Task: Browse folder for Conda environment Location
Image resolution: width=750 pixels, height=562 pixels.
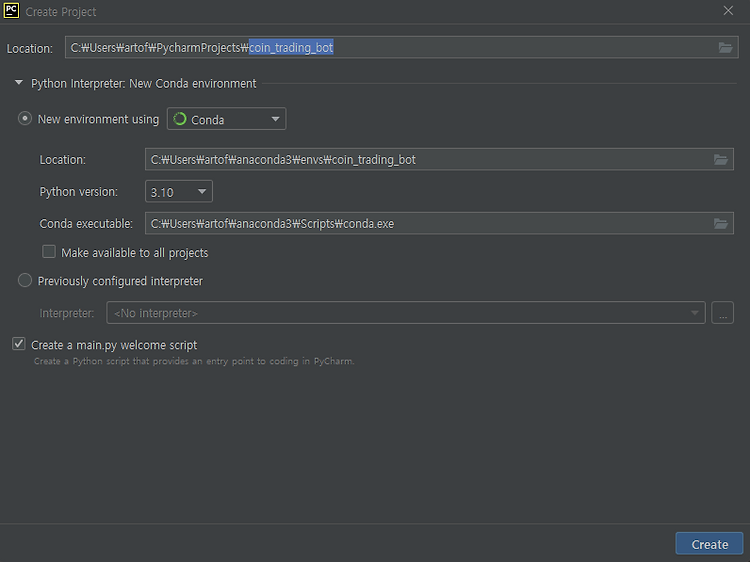Action: pyautogui.click(x=720, y=159)
